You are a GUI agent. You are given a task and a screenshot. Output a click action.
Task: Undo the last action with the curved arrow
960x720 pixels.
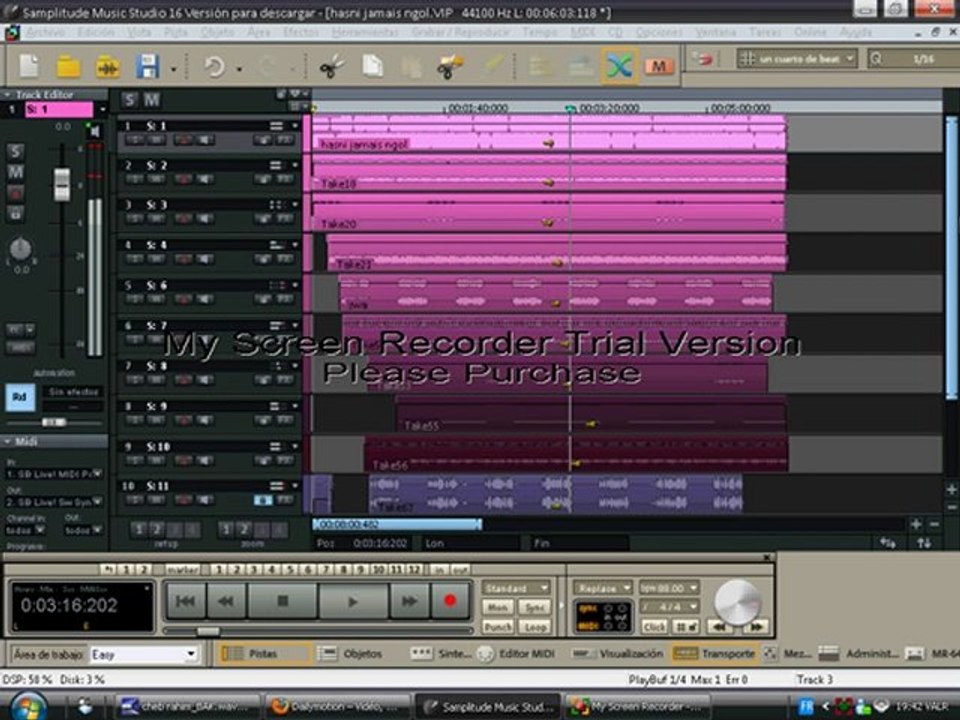214,67
